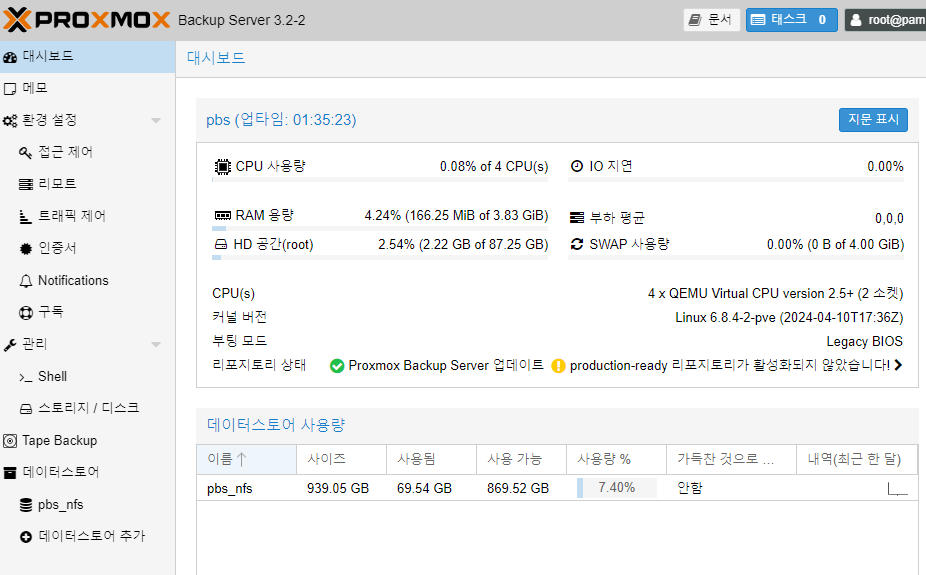Click the terminal prompt icon for Shell
Screen dimensions: 926x575
25,377
